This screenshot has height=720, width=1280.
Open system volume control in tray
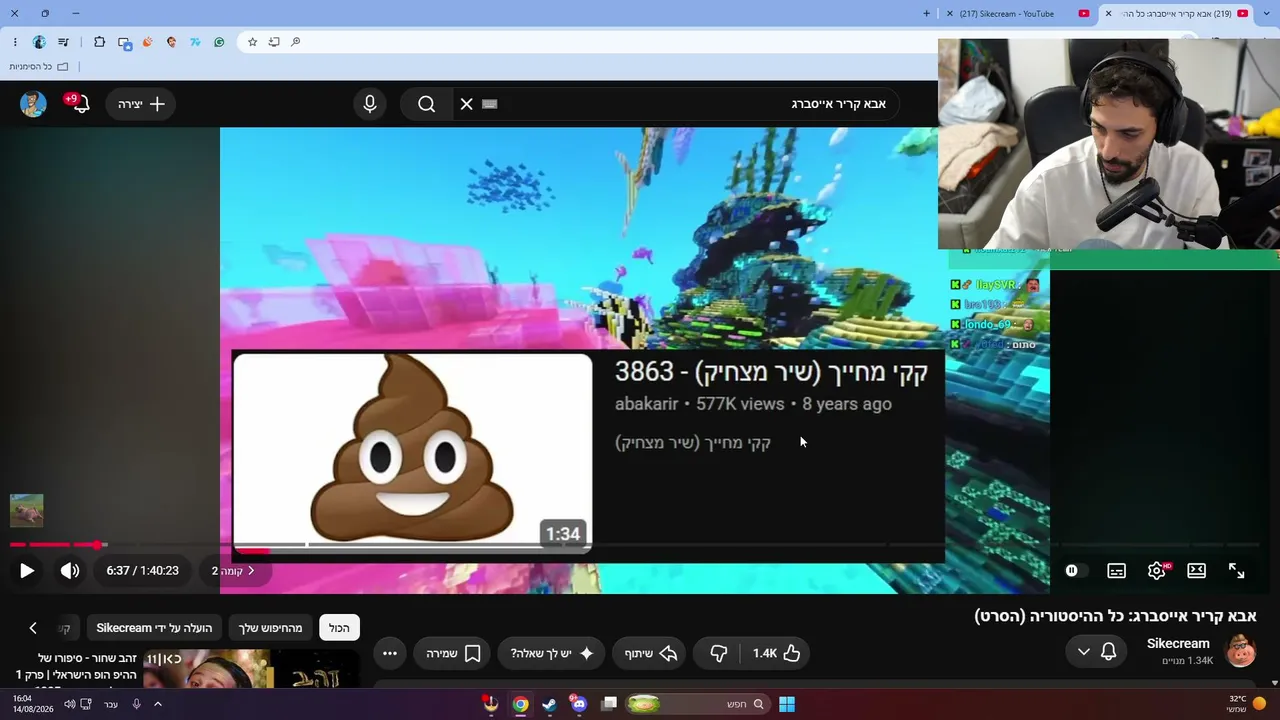70,704
